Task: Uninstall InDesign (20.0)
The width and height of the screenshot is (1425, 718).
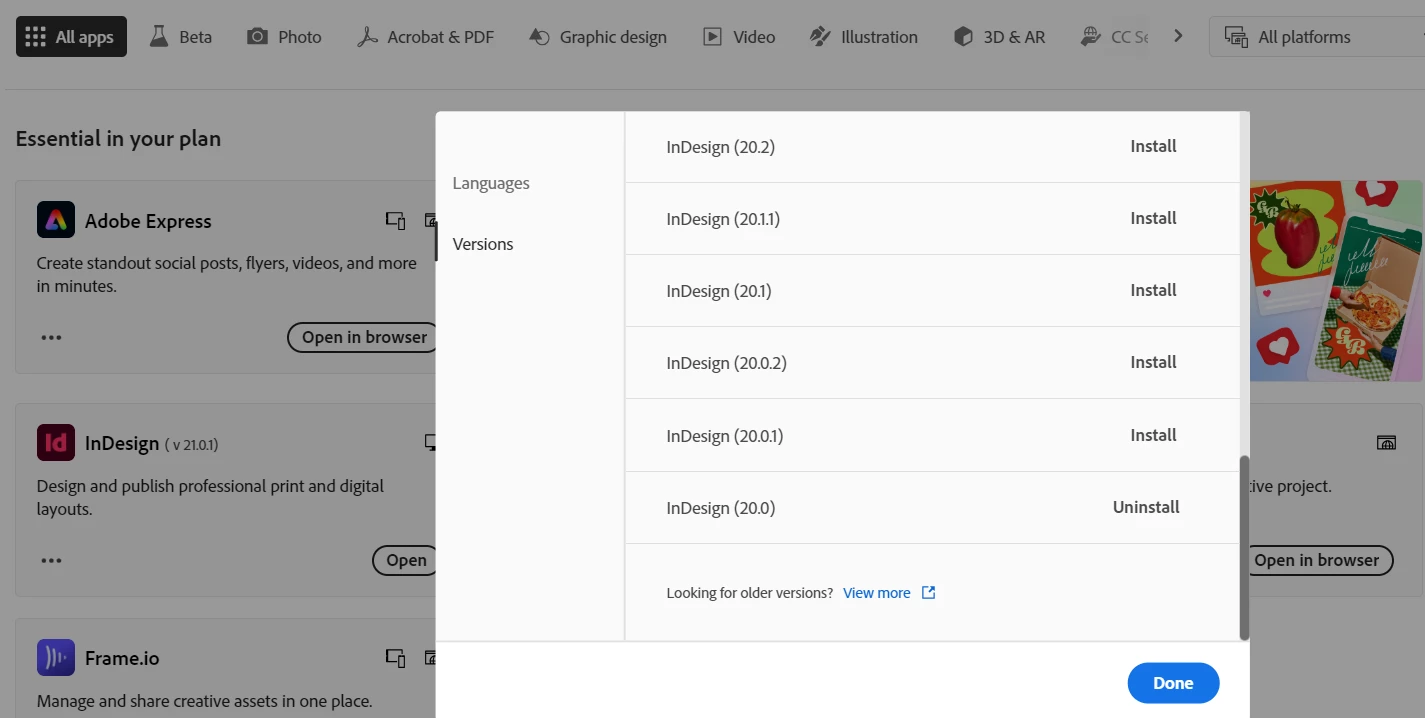Action: click(x=1146, y=507)
